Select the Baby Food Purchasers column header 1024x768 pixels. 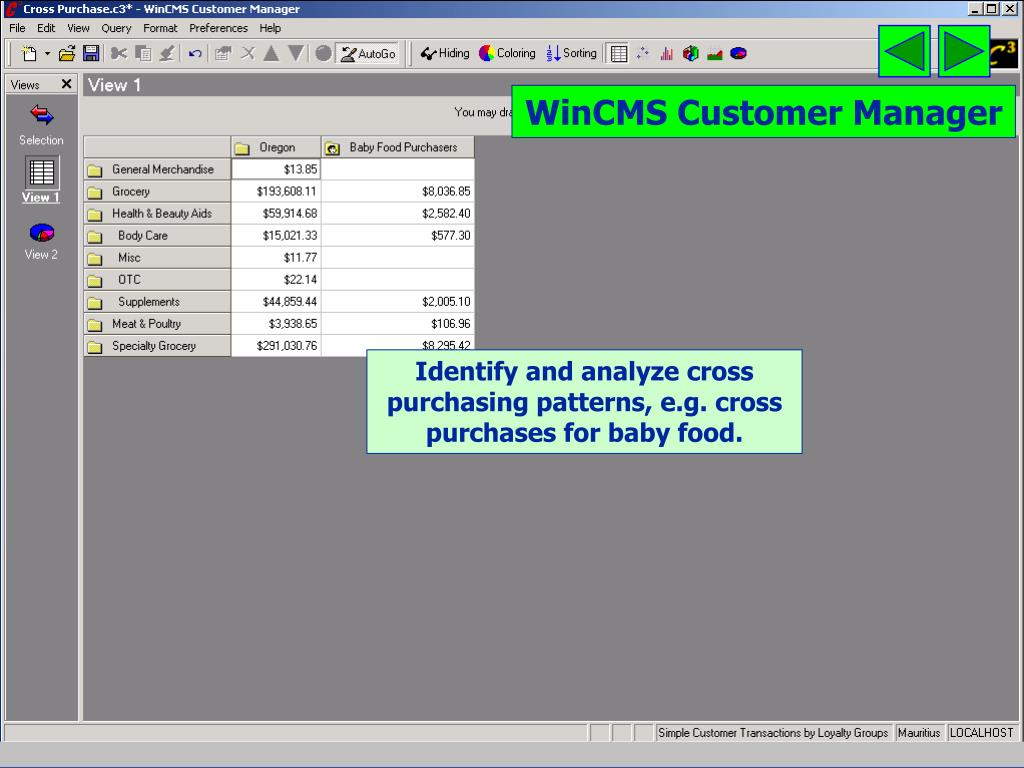coord(398,148)
